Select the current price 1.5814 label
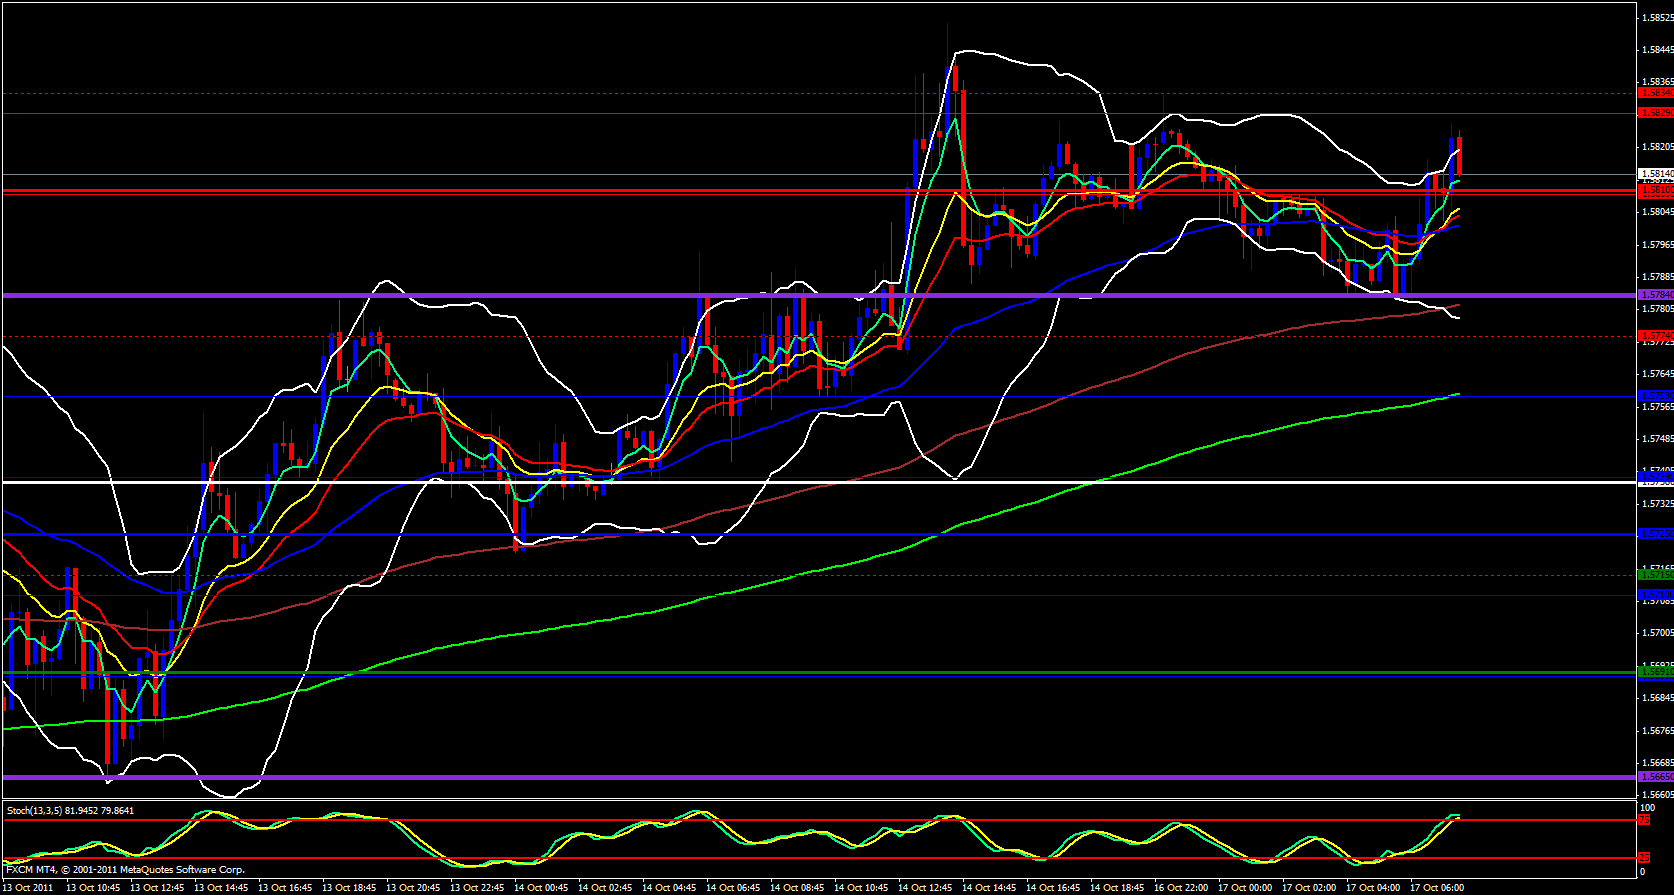The height and width of the screenshot is (895, 1674). [1655, 173]
